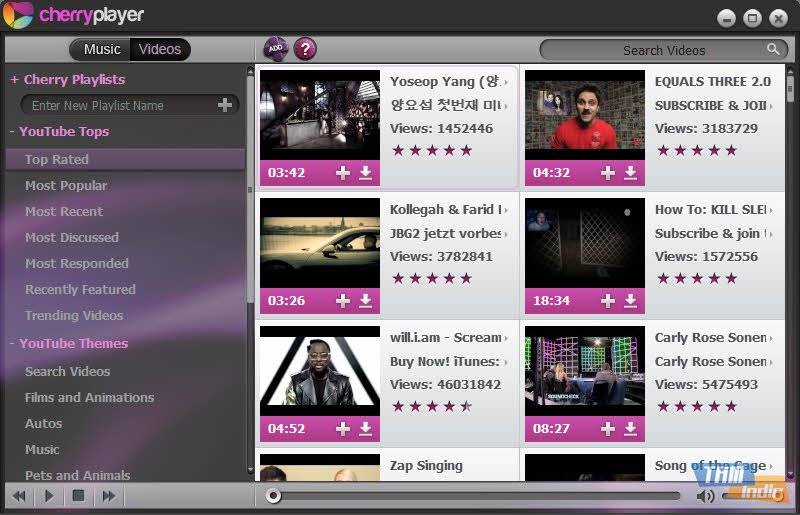Expand the Cherry Playlists section
The height and width of the screenshot is (515, 800).
point(14,79)
